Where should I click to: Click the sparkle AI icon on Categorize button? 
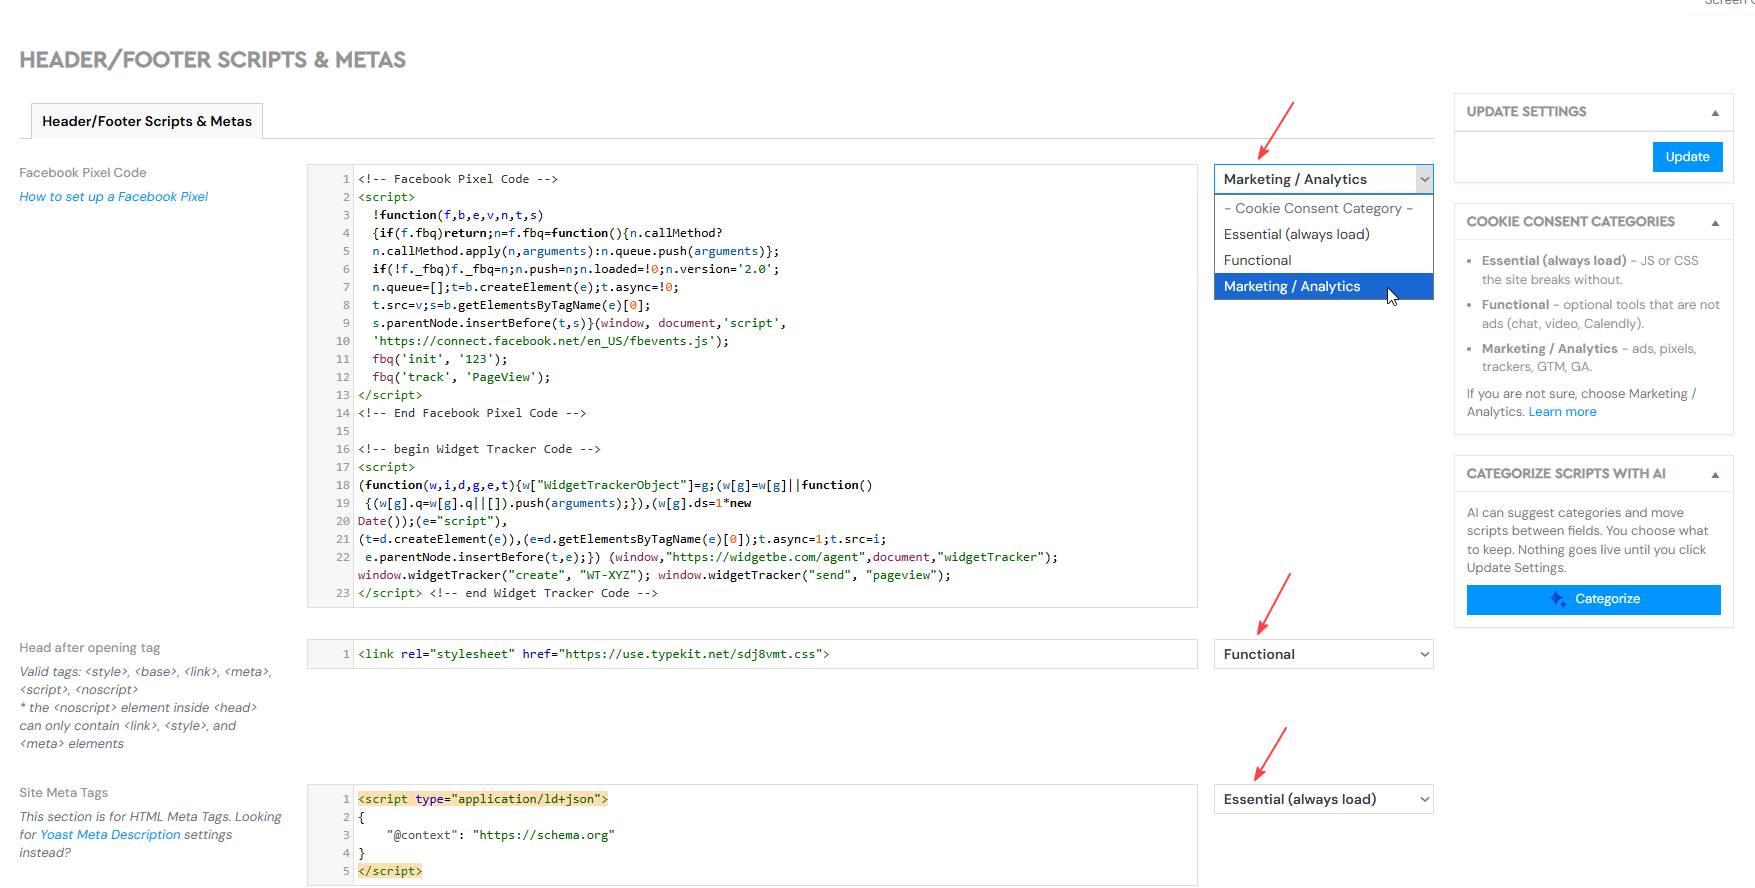tap(1558, 599)
